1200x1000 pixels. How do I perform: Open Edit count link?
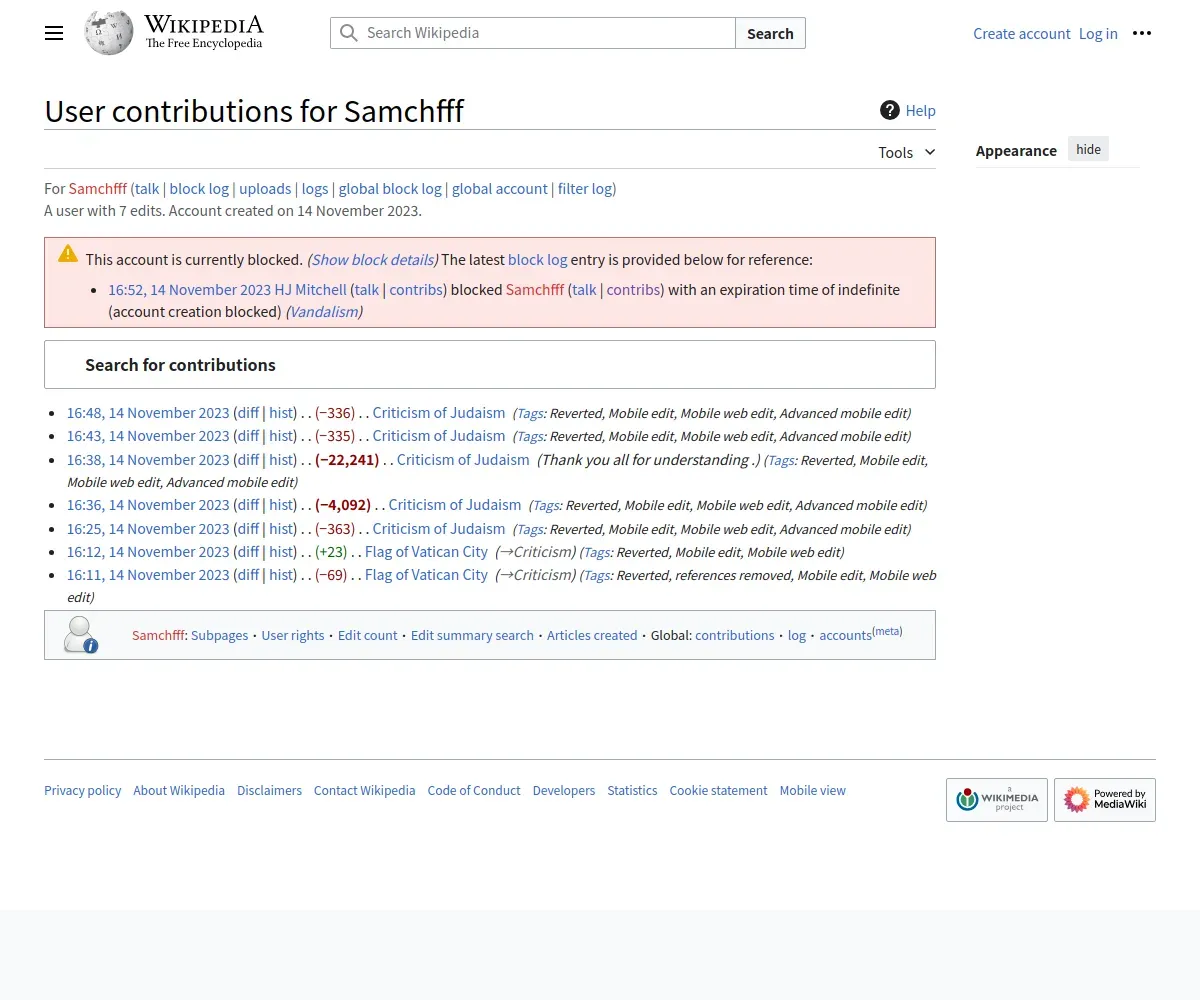(367, 635)
